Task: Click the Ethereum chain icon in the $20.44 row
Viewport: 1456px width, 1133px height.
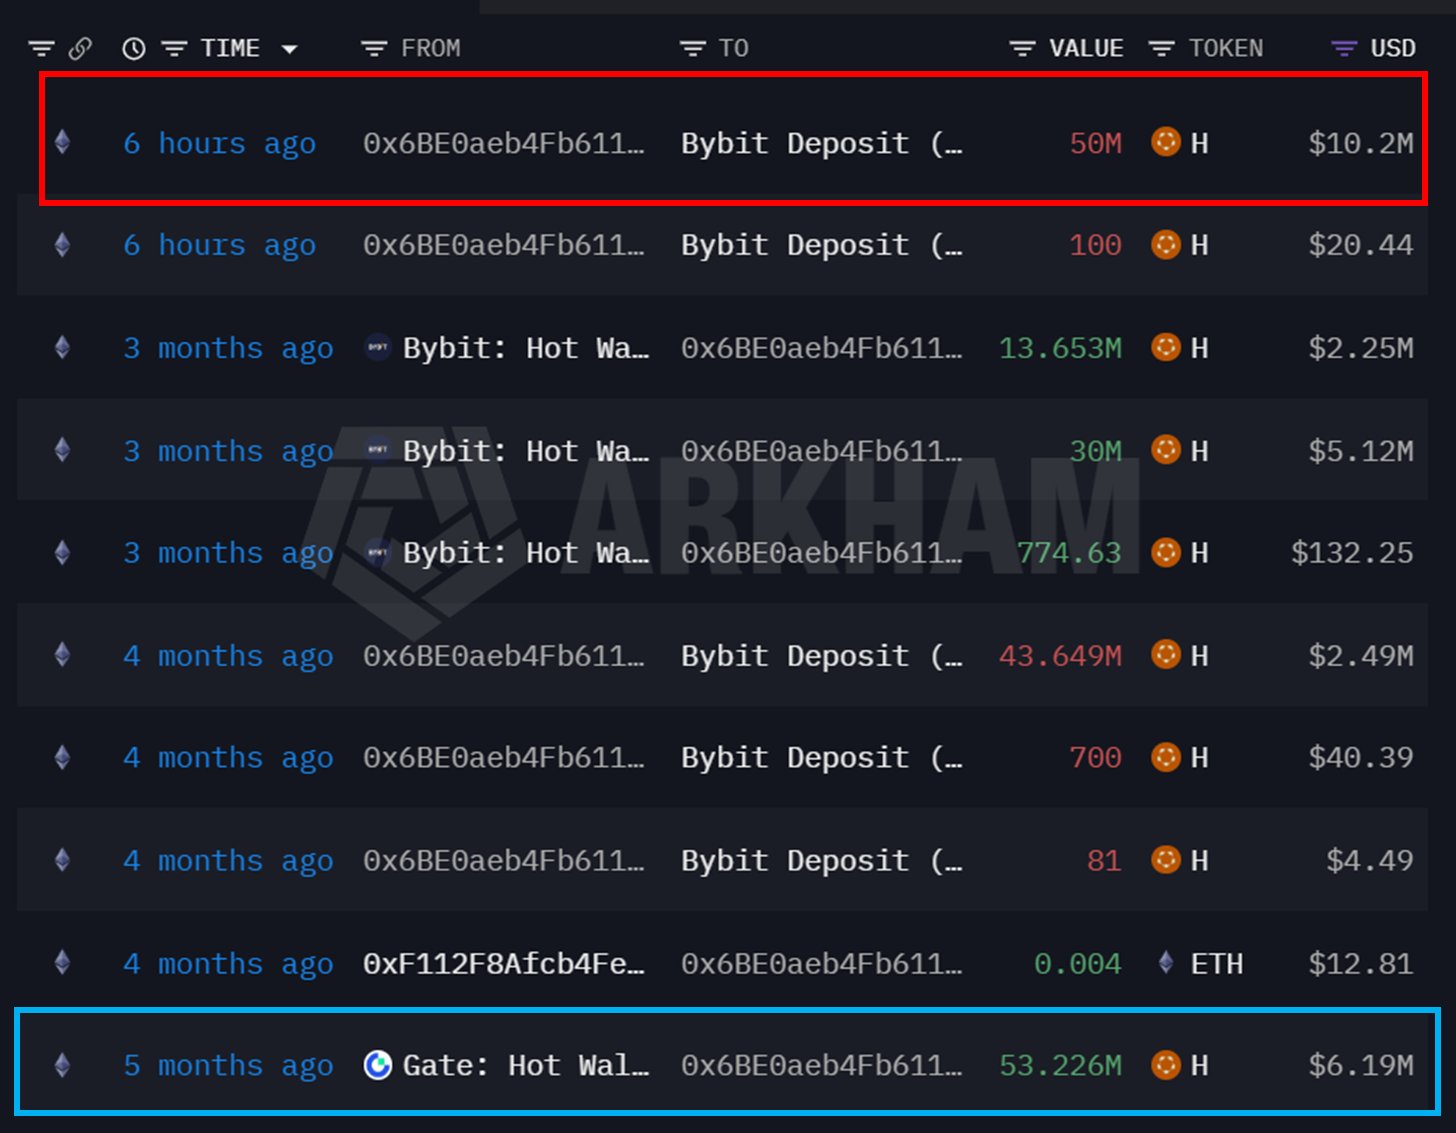Action: tap(62, 244)
